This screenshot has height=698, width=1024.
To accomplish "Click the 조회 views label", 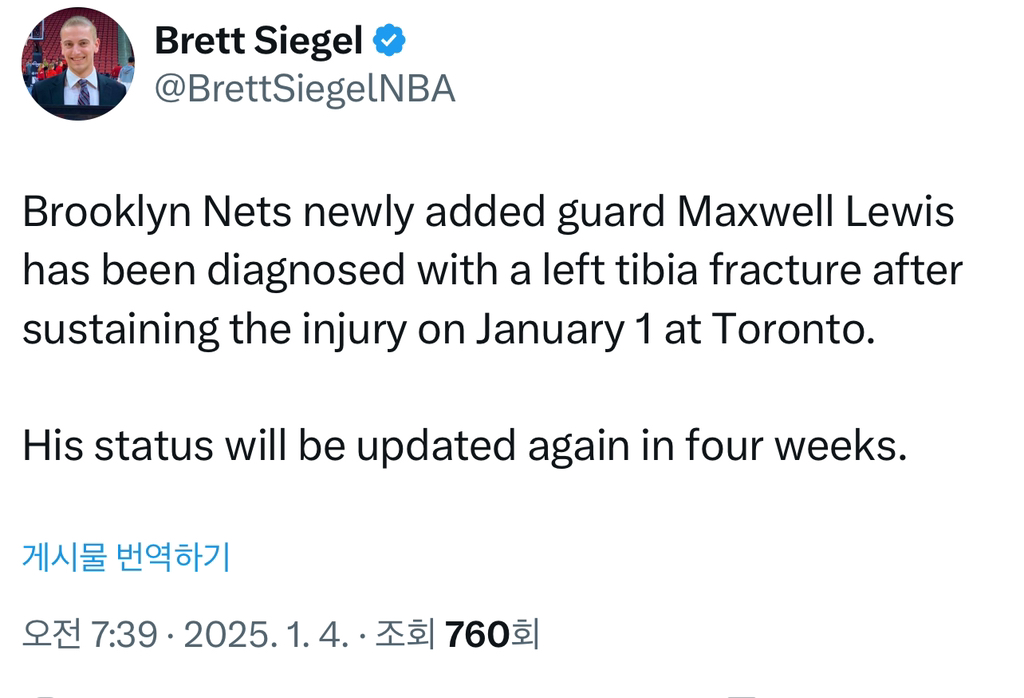I will tap(404, 633).
